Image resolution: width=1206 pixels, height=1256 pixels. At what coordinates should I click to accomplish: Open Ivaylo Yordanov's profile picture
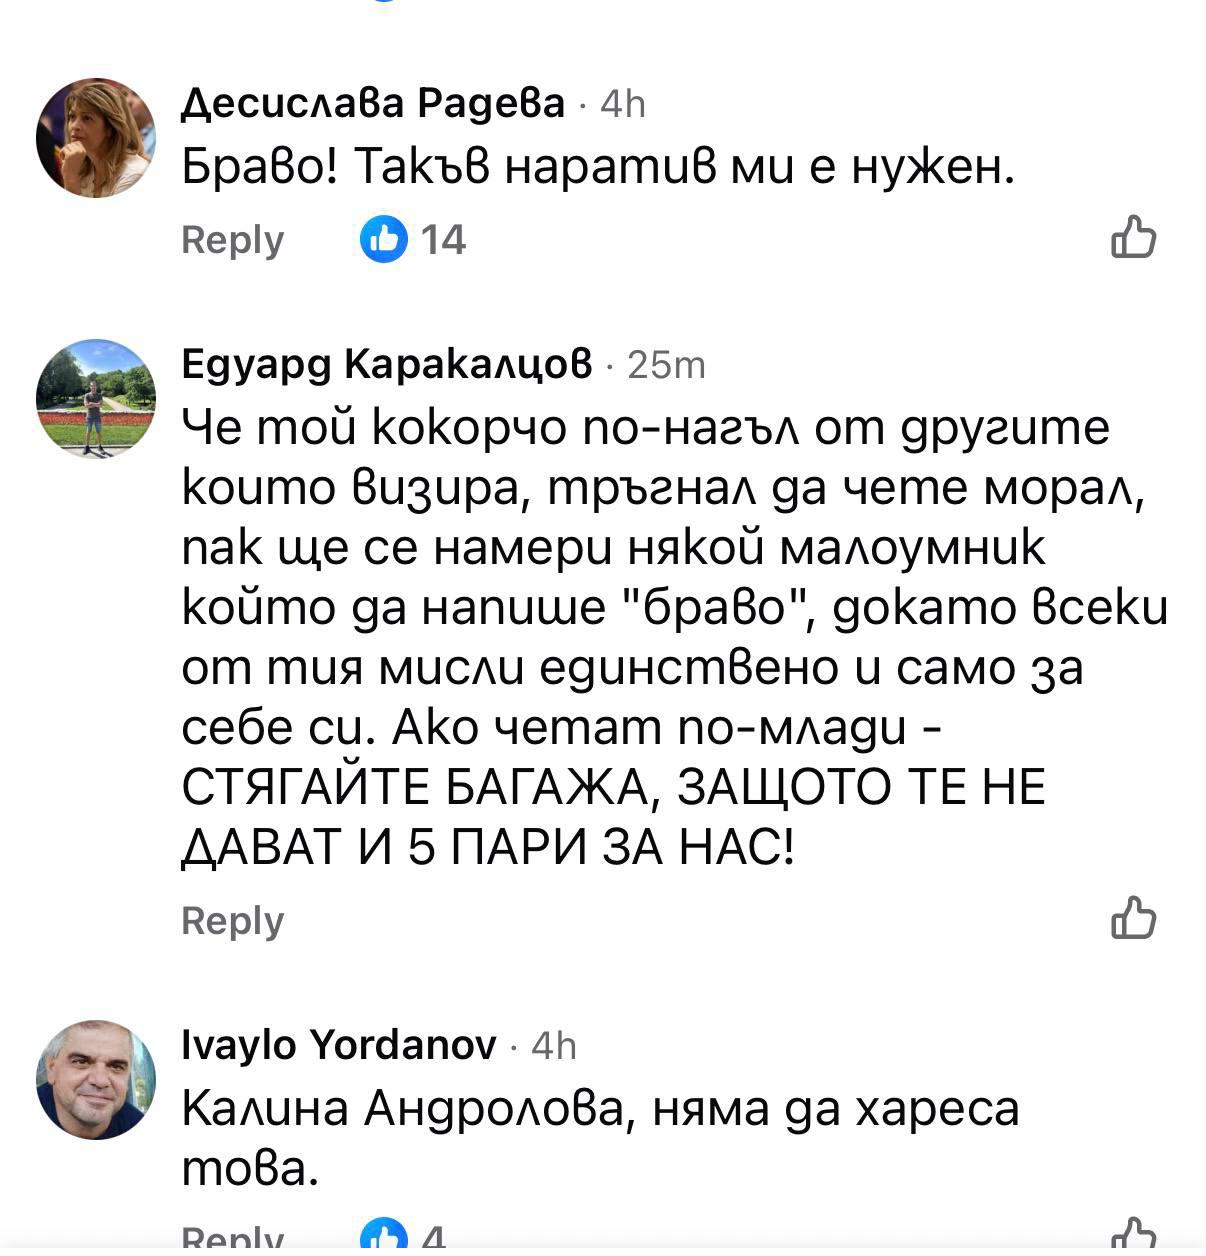[x=96, y=1079]
